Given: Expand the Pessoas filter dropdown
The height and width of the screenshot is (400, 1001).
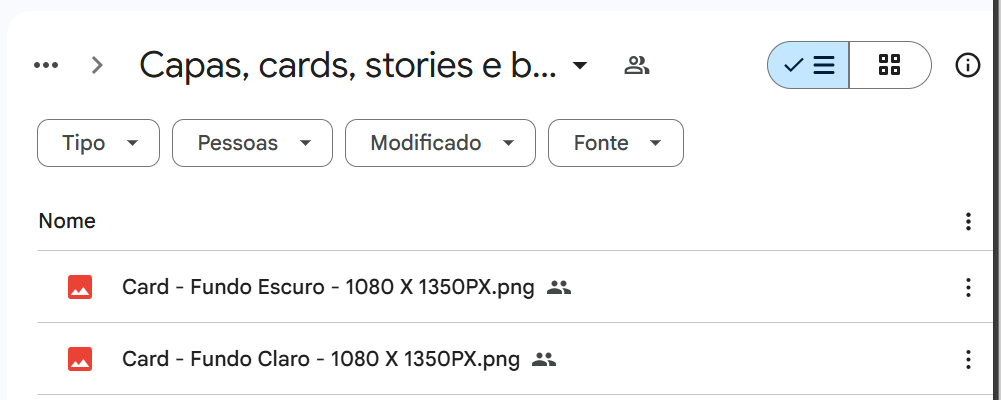Looking at the screenshot, I should pos(252,143).
